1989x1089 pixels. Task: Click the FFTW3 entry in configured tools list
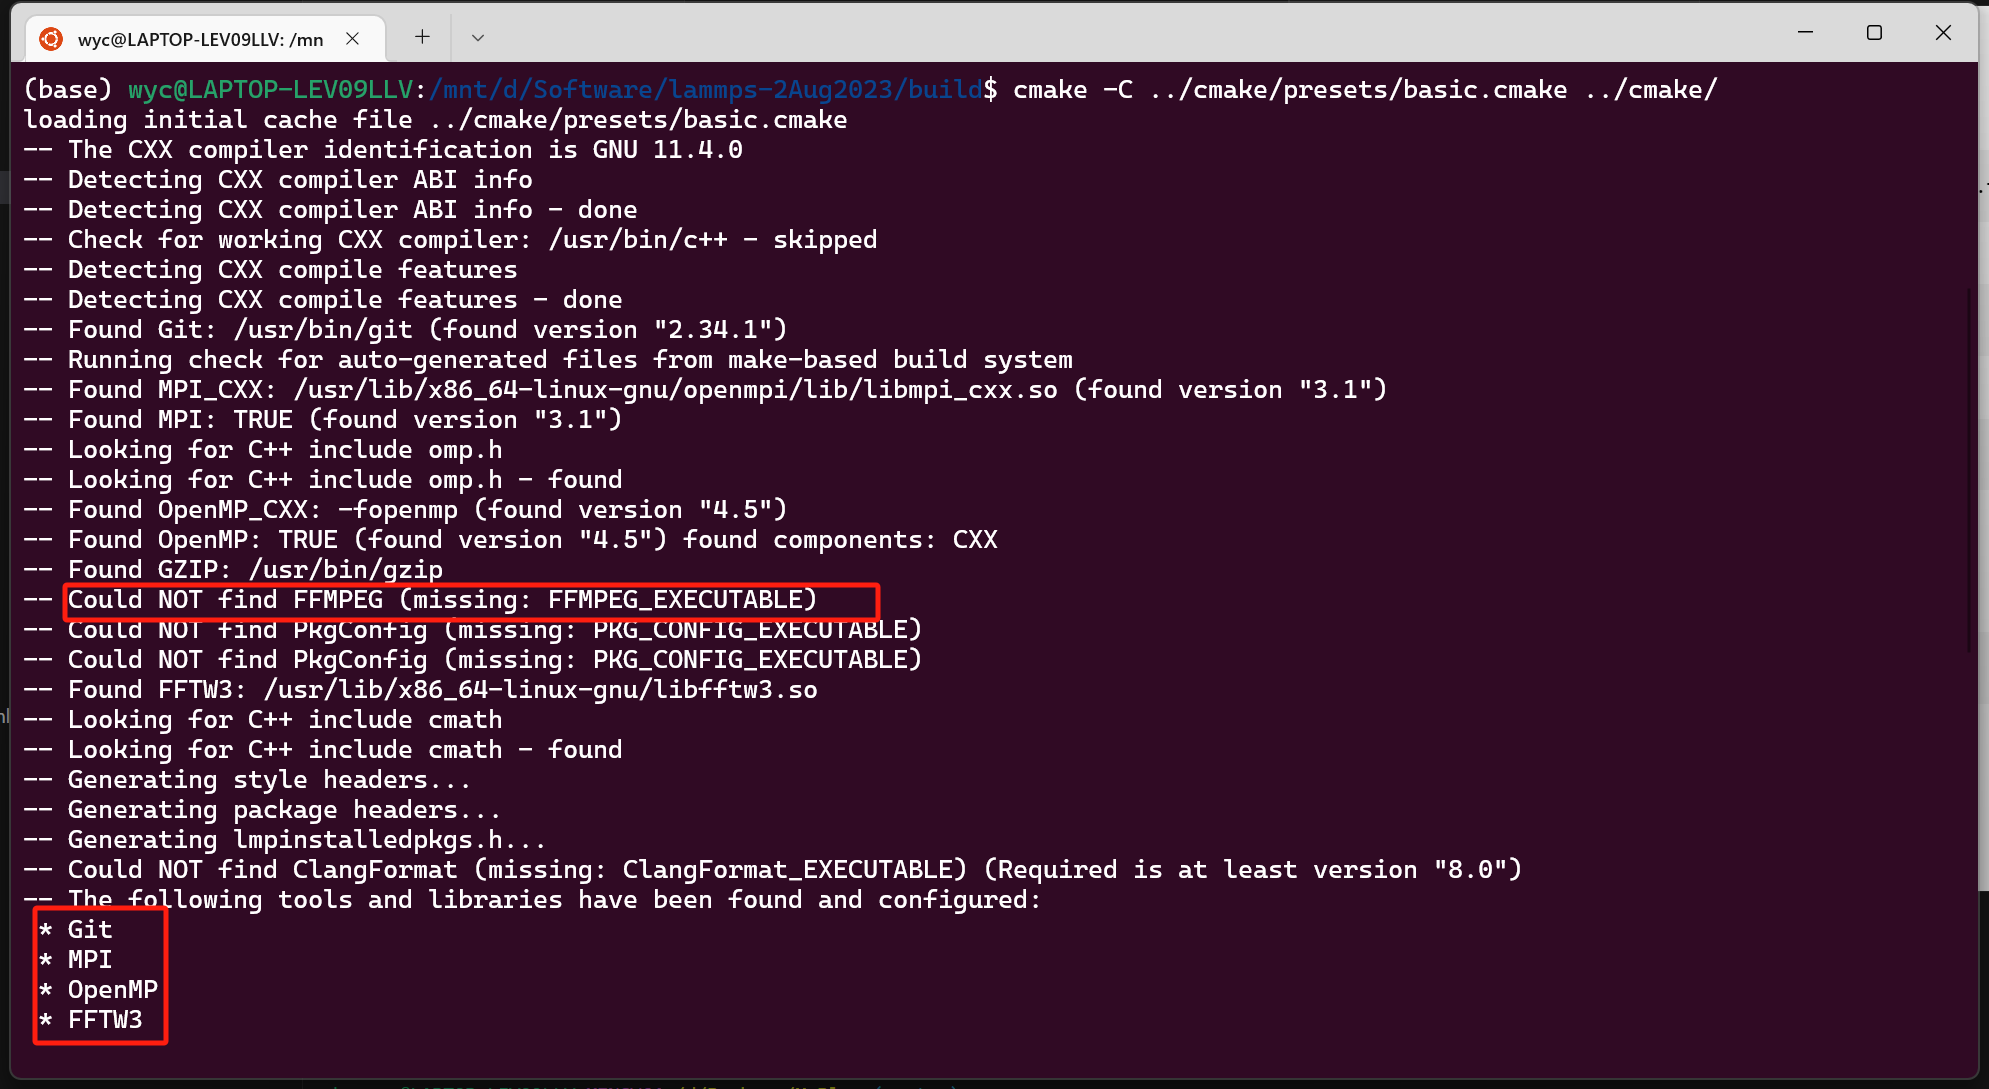[105, 1020]
